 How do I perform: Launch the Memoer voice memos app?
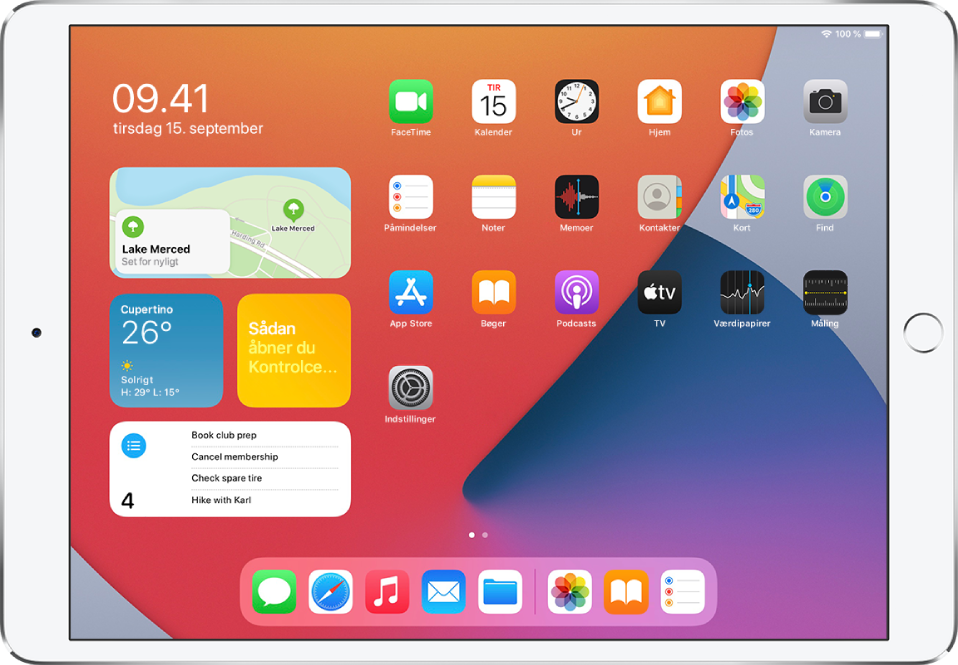point(577,197)
